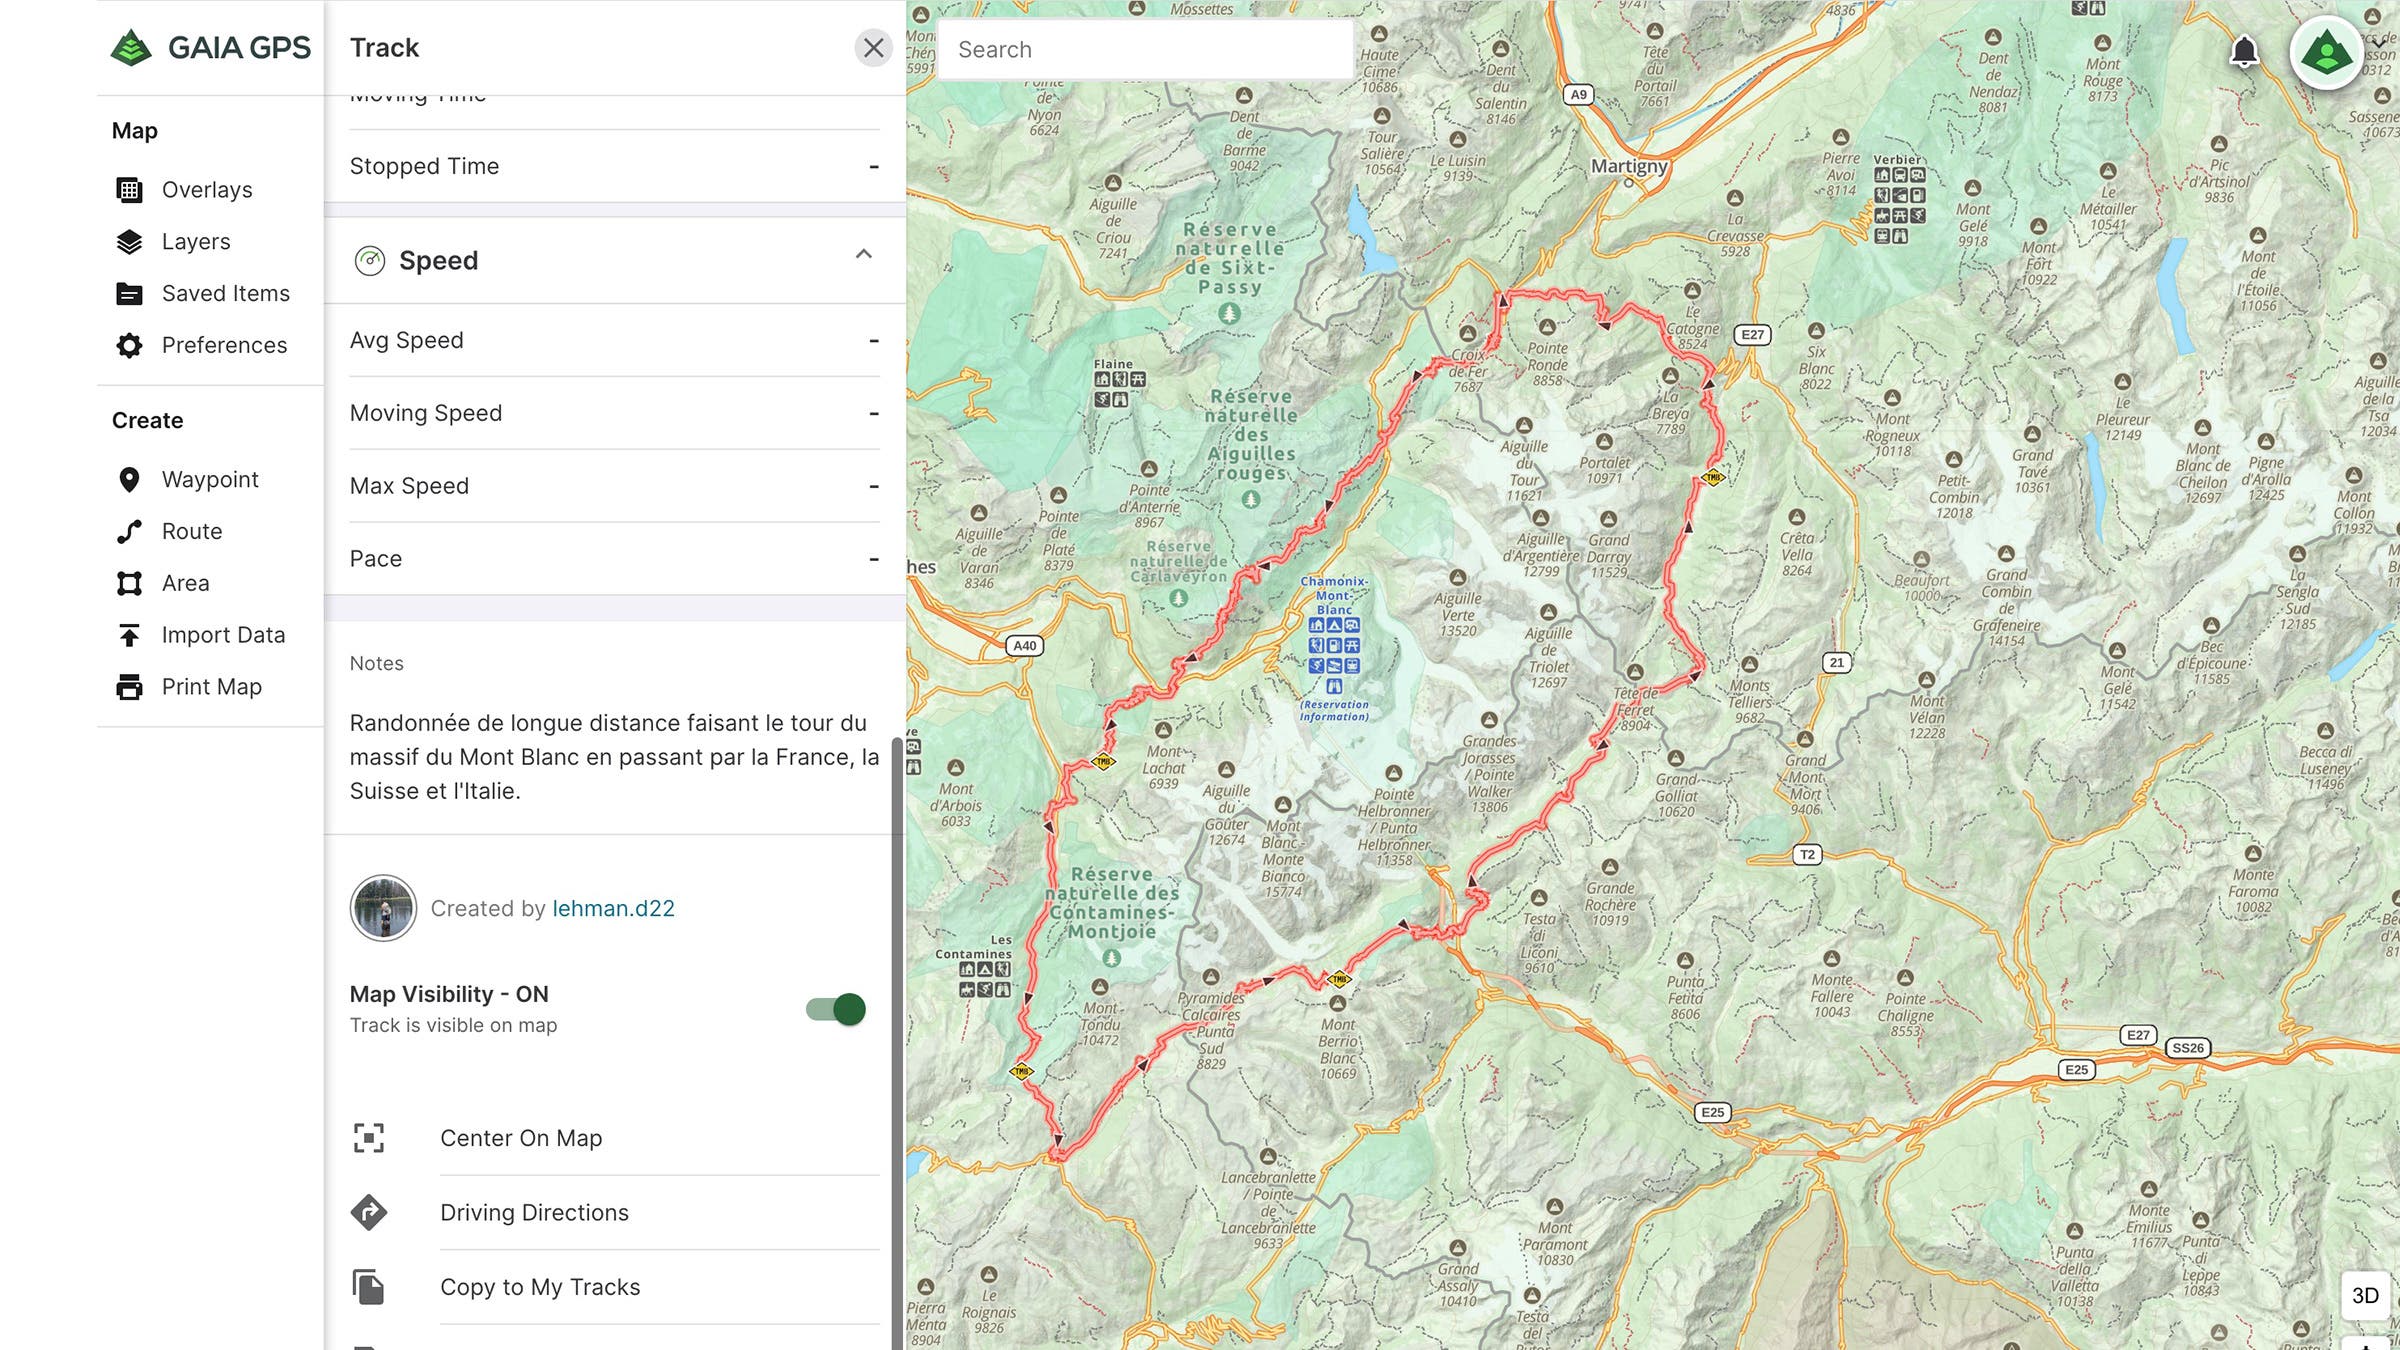Open Saved Items

225,293
